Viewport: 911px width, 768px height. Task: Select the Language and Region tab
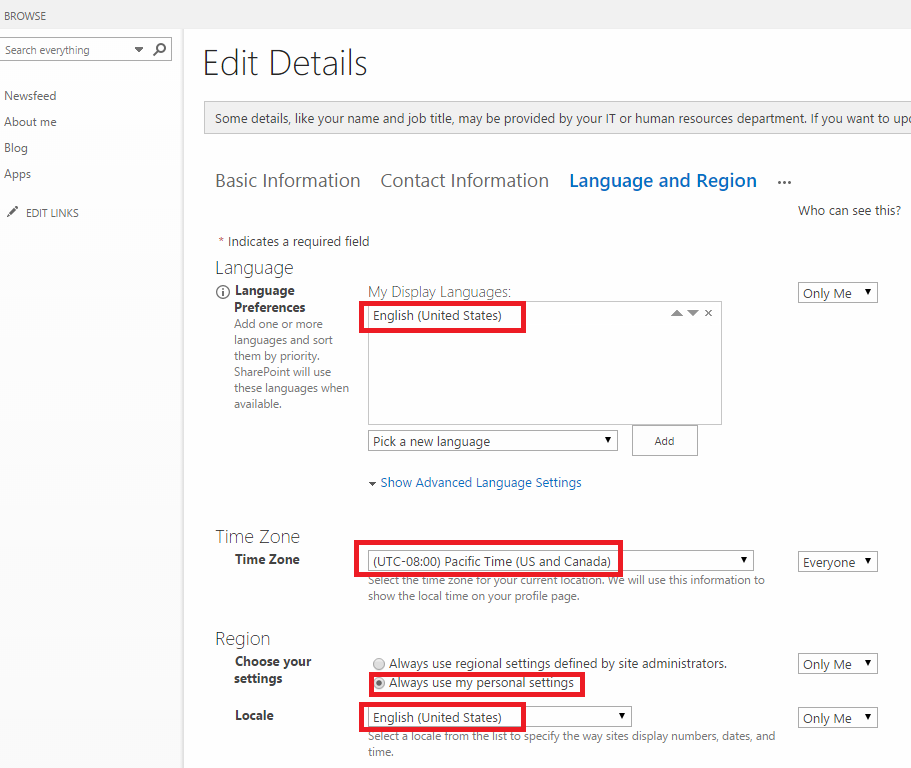(663, 181)
